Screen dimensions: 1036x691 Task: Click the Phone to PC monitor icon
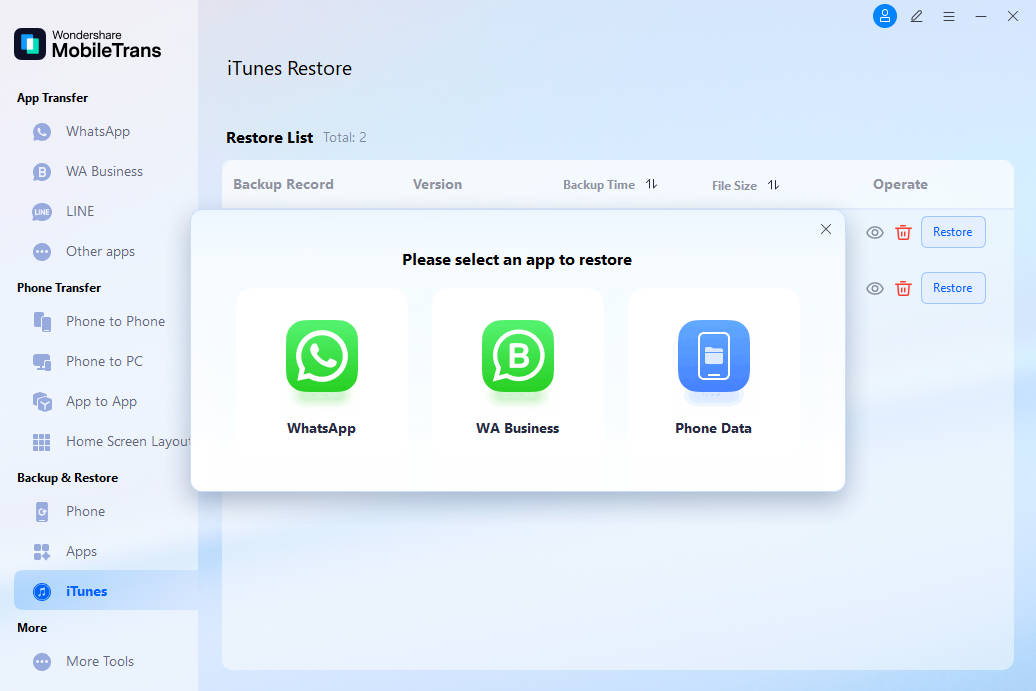42,362
